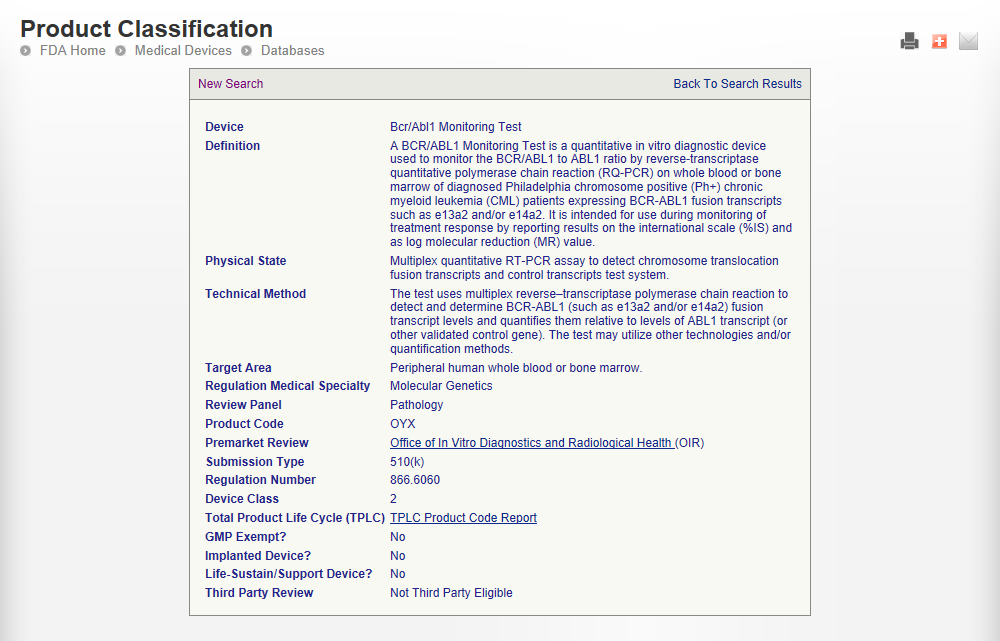Click the 'Physical State' label
Viewport: 1000px width, 641px height.
click(x=246, y=261)
